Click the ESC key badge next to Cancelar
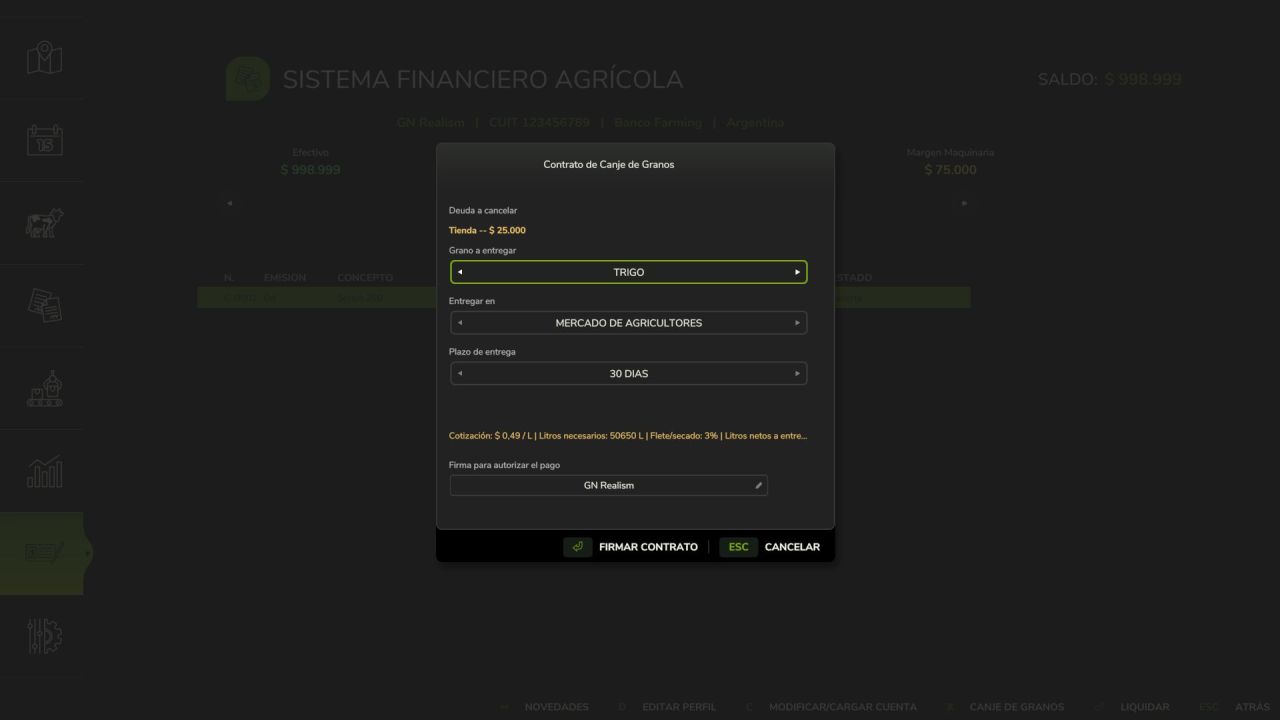The height and width of the screenshot is (720, 1280). [x=738, y=547]
